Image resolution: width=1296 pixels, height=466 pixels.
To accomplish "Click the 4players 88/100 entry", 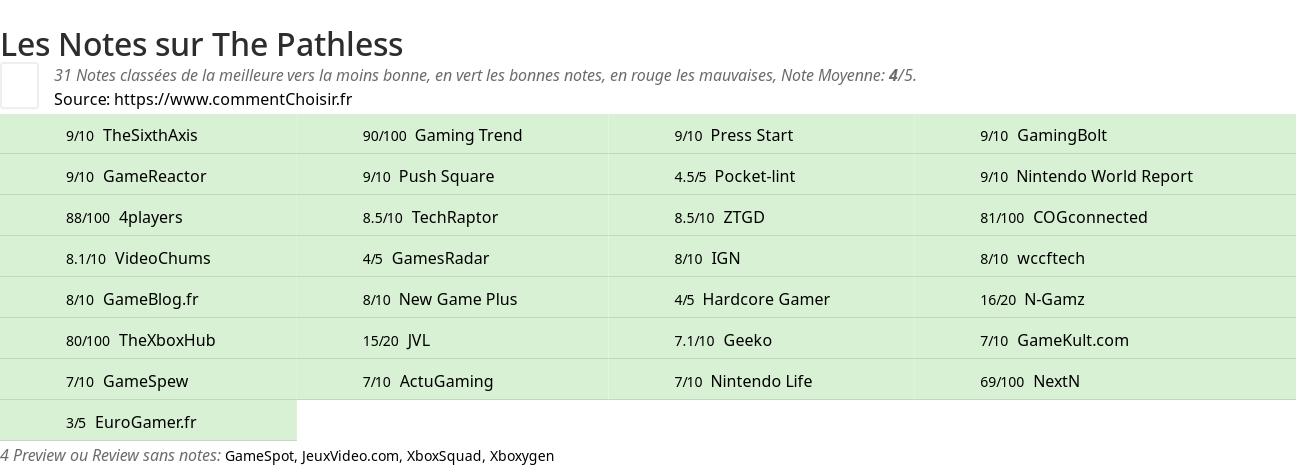I will click(x=148, y=217).
